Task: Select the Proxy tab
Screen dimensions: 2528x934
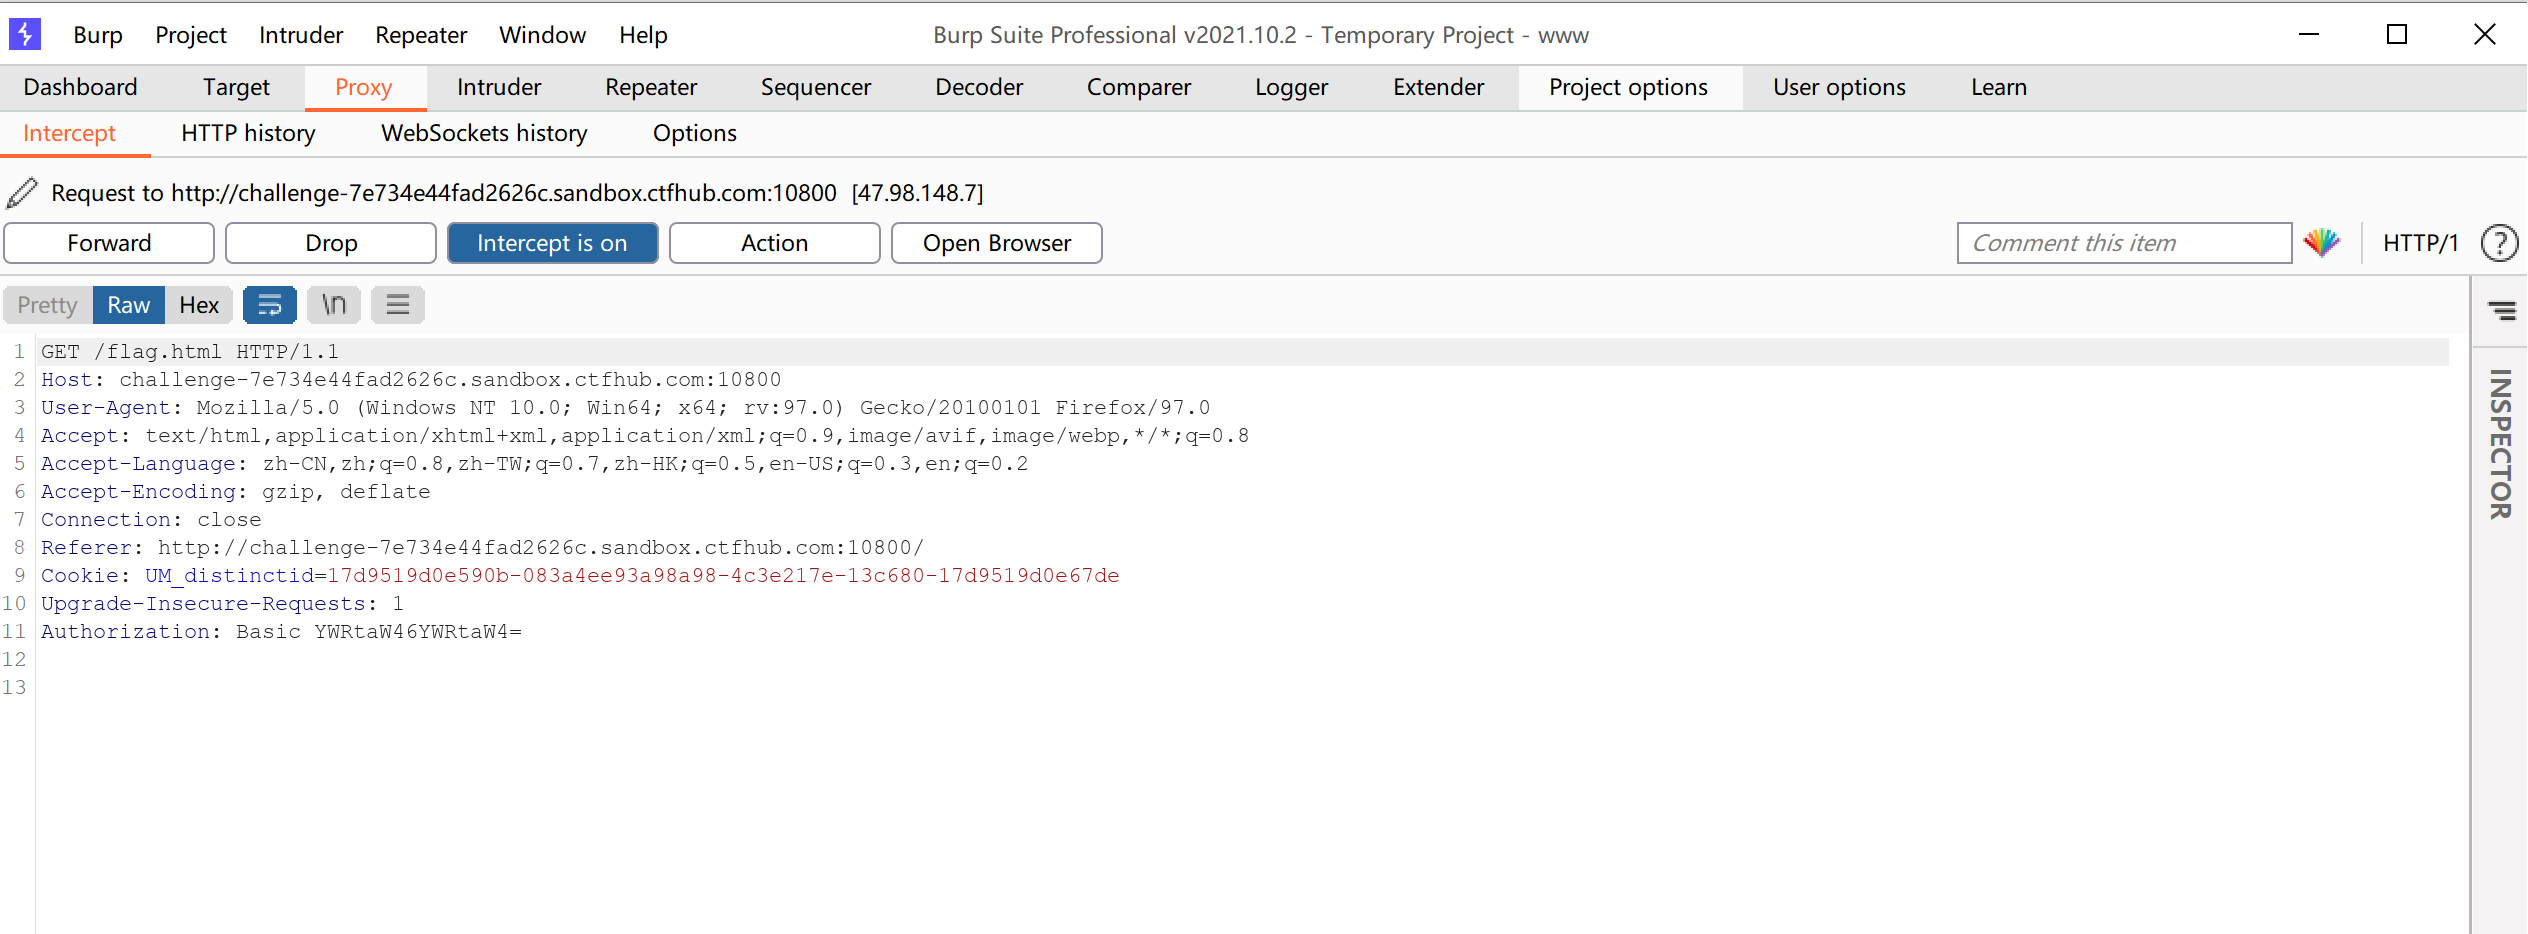Action: (x=364, y=87)
